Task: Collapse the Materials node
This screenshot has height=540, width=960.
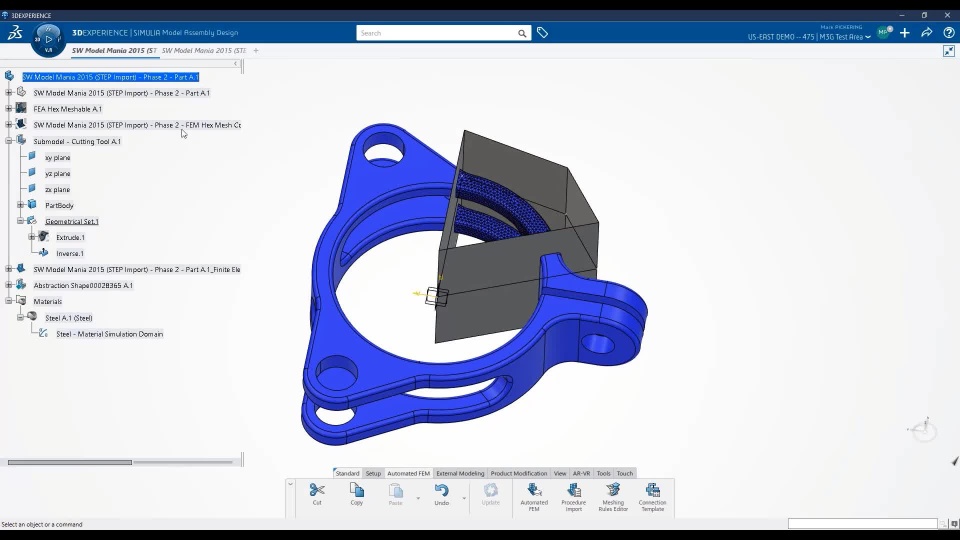Action: pos(9,301)
